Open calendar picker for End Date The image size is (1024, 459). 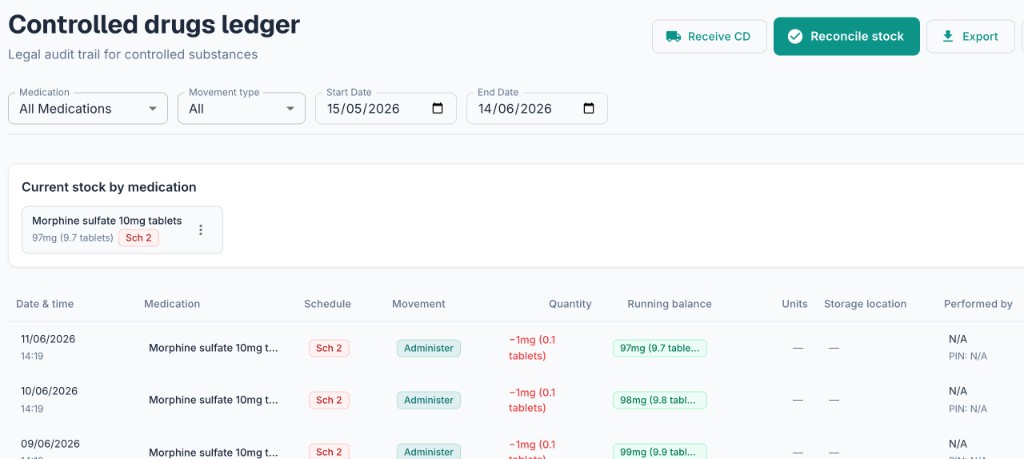(x=588, y=108)
